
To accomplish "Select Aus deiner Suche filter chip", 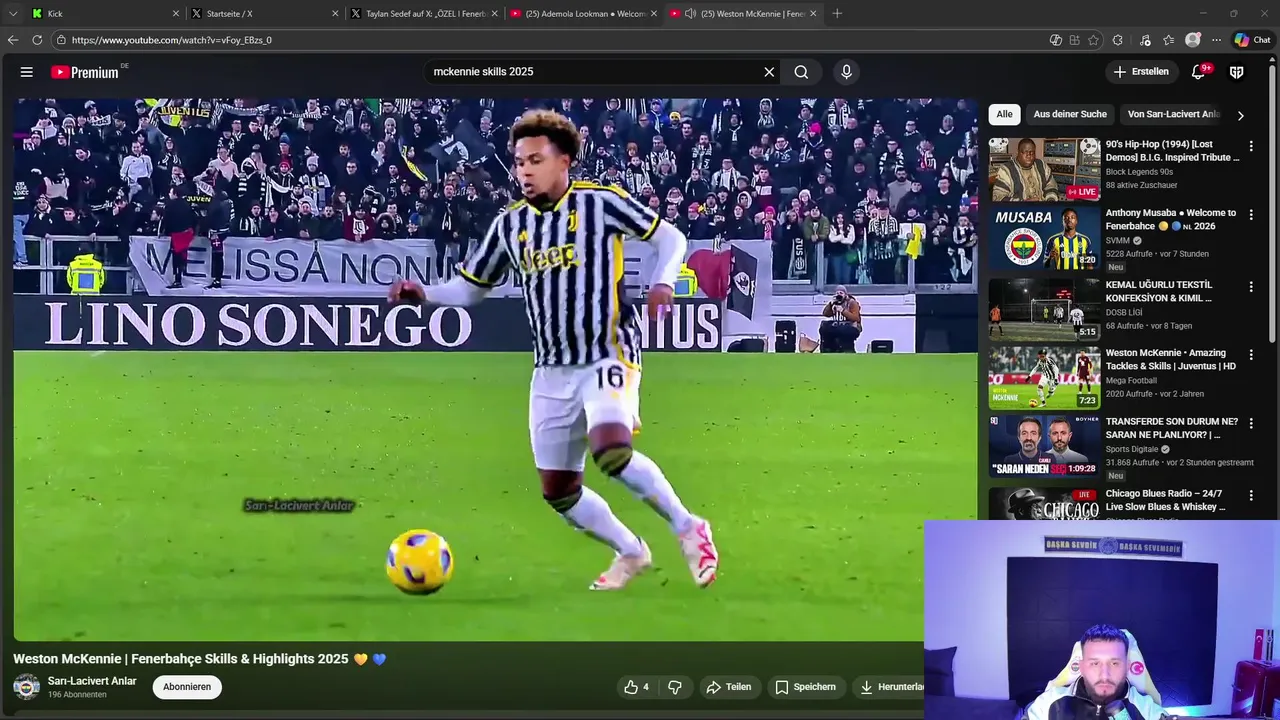I will tap(1070, 114).
